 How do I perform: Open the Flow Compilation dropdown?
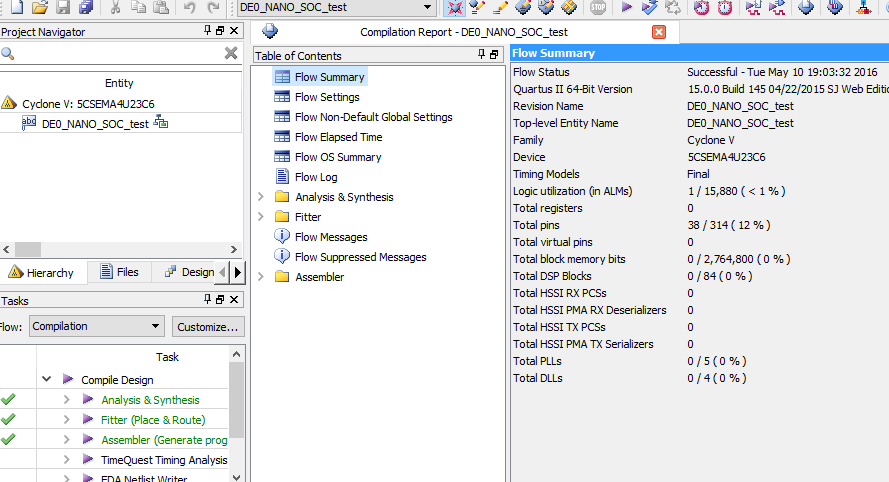[97, 326]
